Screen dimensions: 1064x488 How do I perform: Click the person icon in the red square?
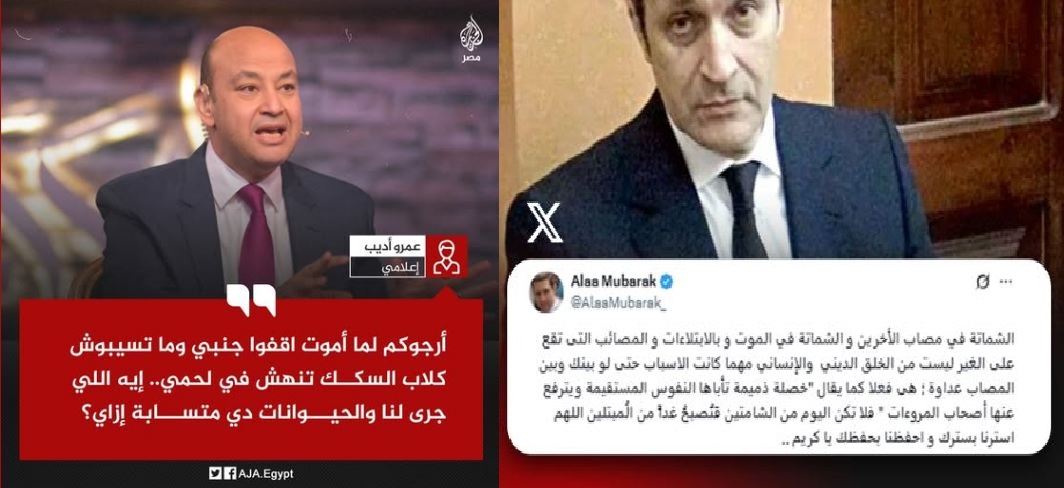pos(446,257)
